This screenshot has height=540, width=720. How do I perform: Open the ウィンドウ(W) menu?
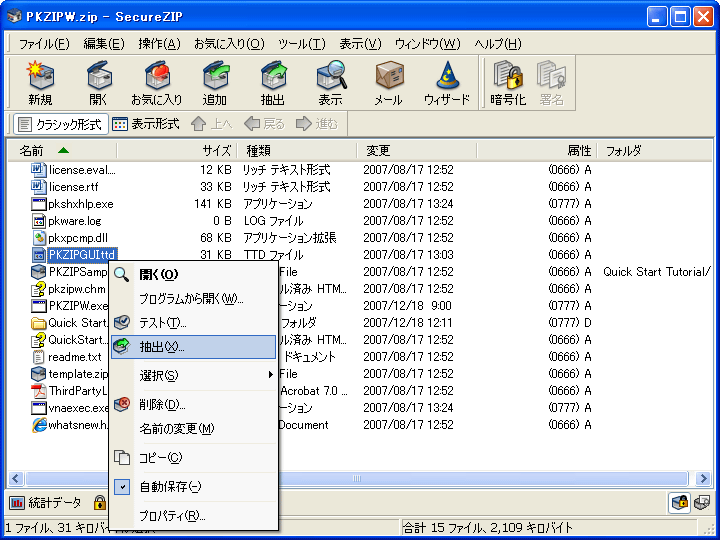pos(428,44)
